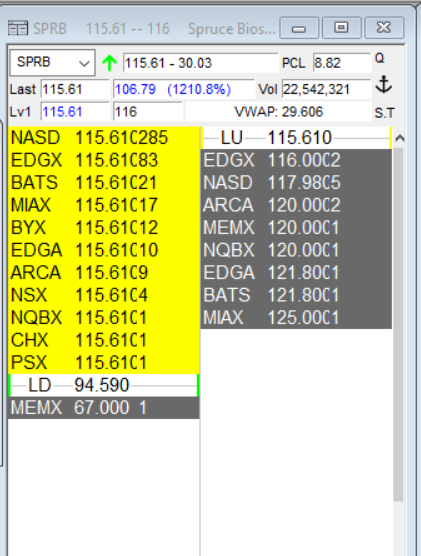Select the NQBX ask row 120.00
This screenshot has height=556, width=421.
297,250
